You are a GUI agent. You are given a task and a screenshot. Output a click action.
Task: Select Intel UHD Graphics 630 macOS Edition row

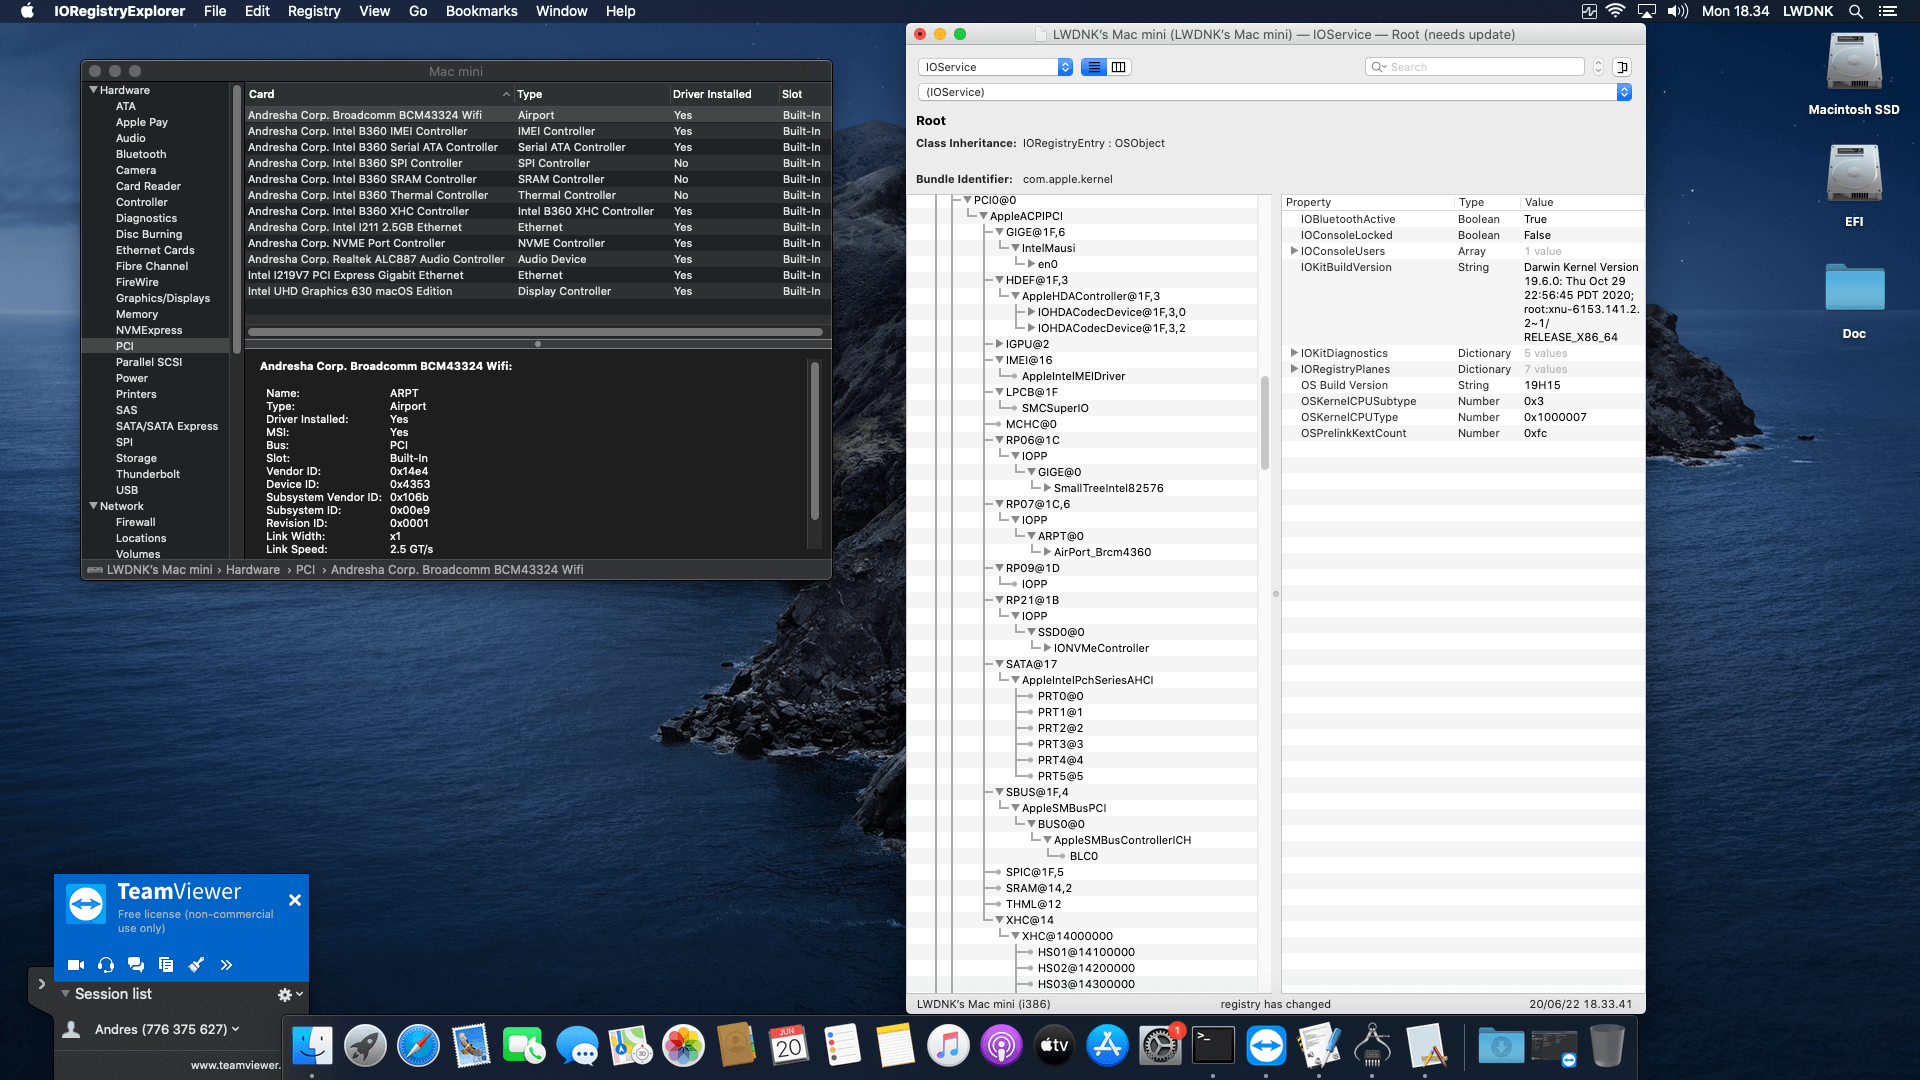(538, 291)
